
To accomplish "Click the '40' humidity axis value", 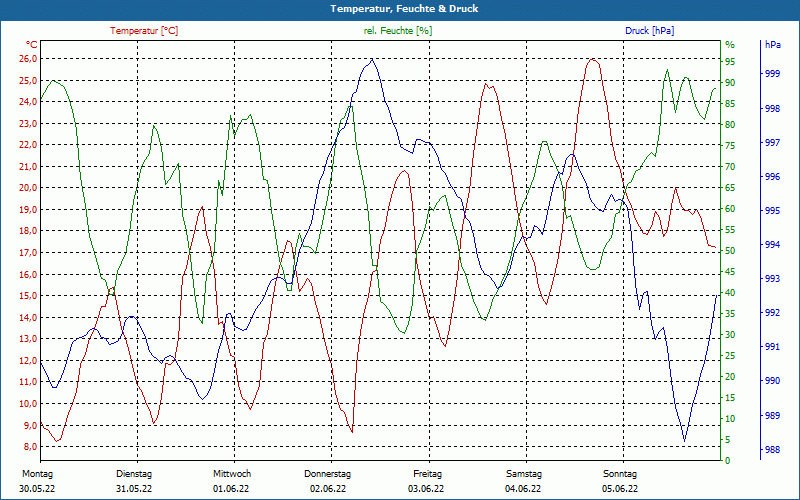I will point(730,293).
